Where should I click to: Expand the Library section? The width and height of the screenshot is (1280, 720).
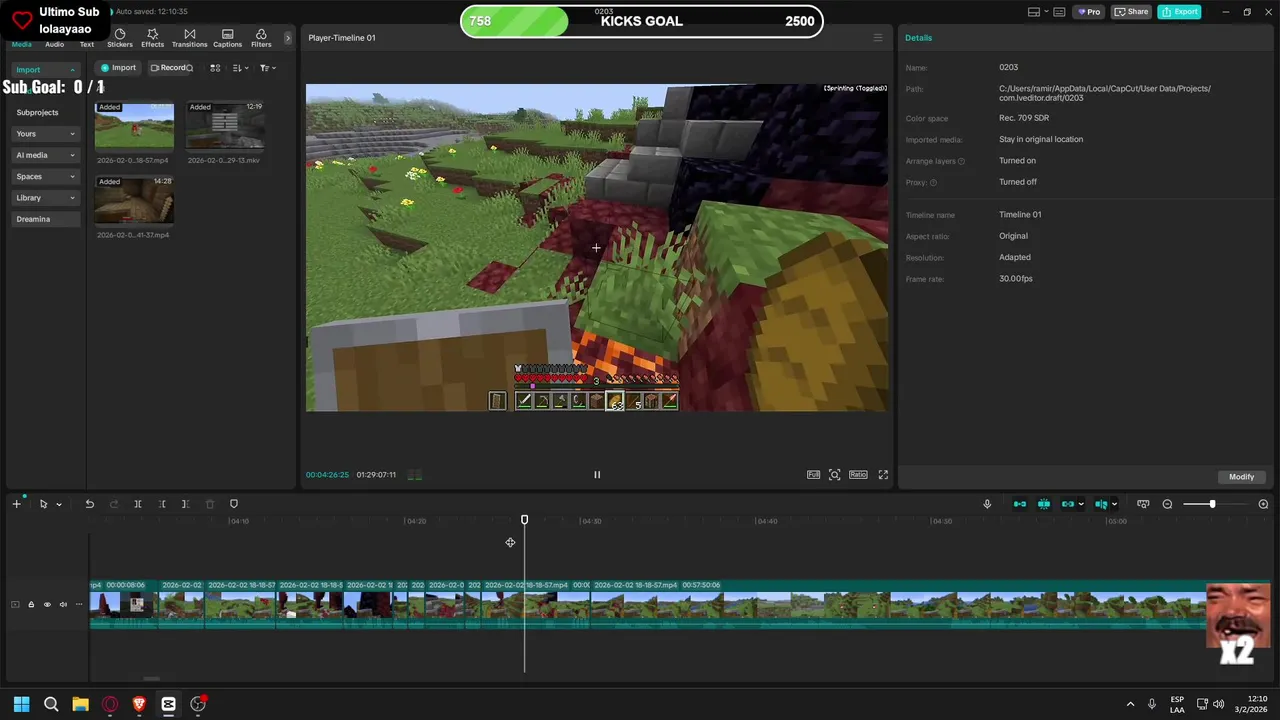45,198
